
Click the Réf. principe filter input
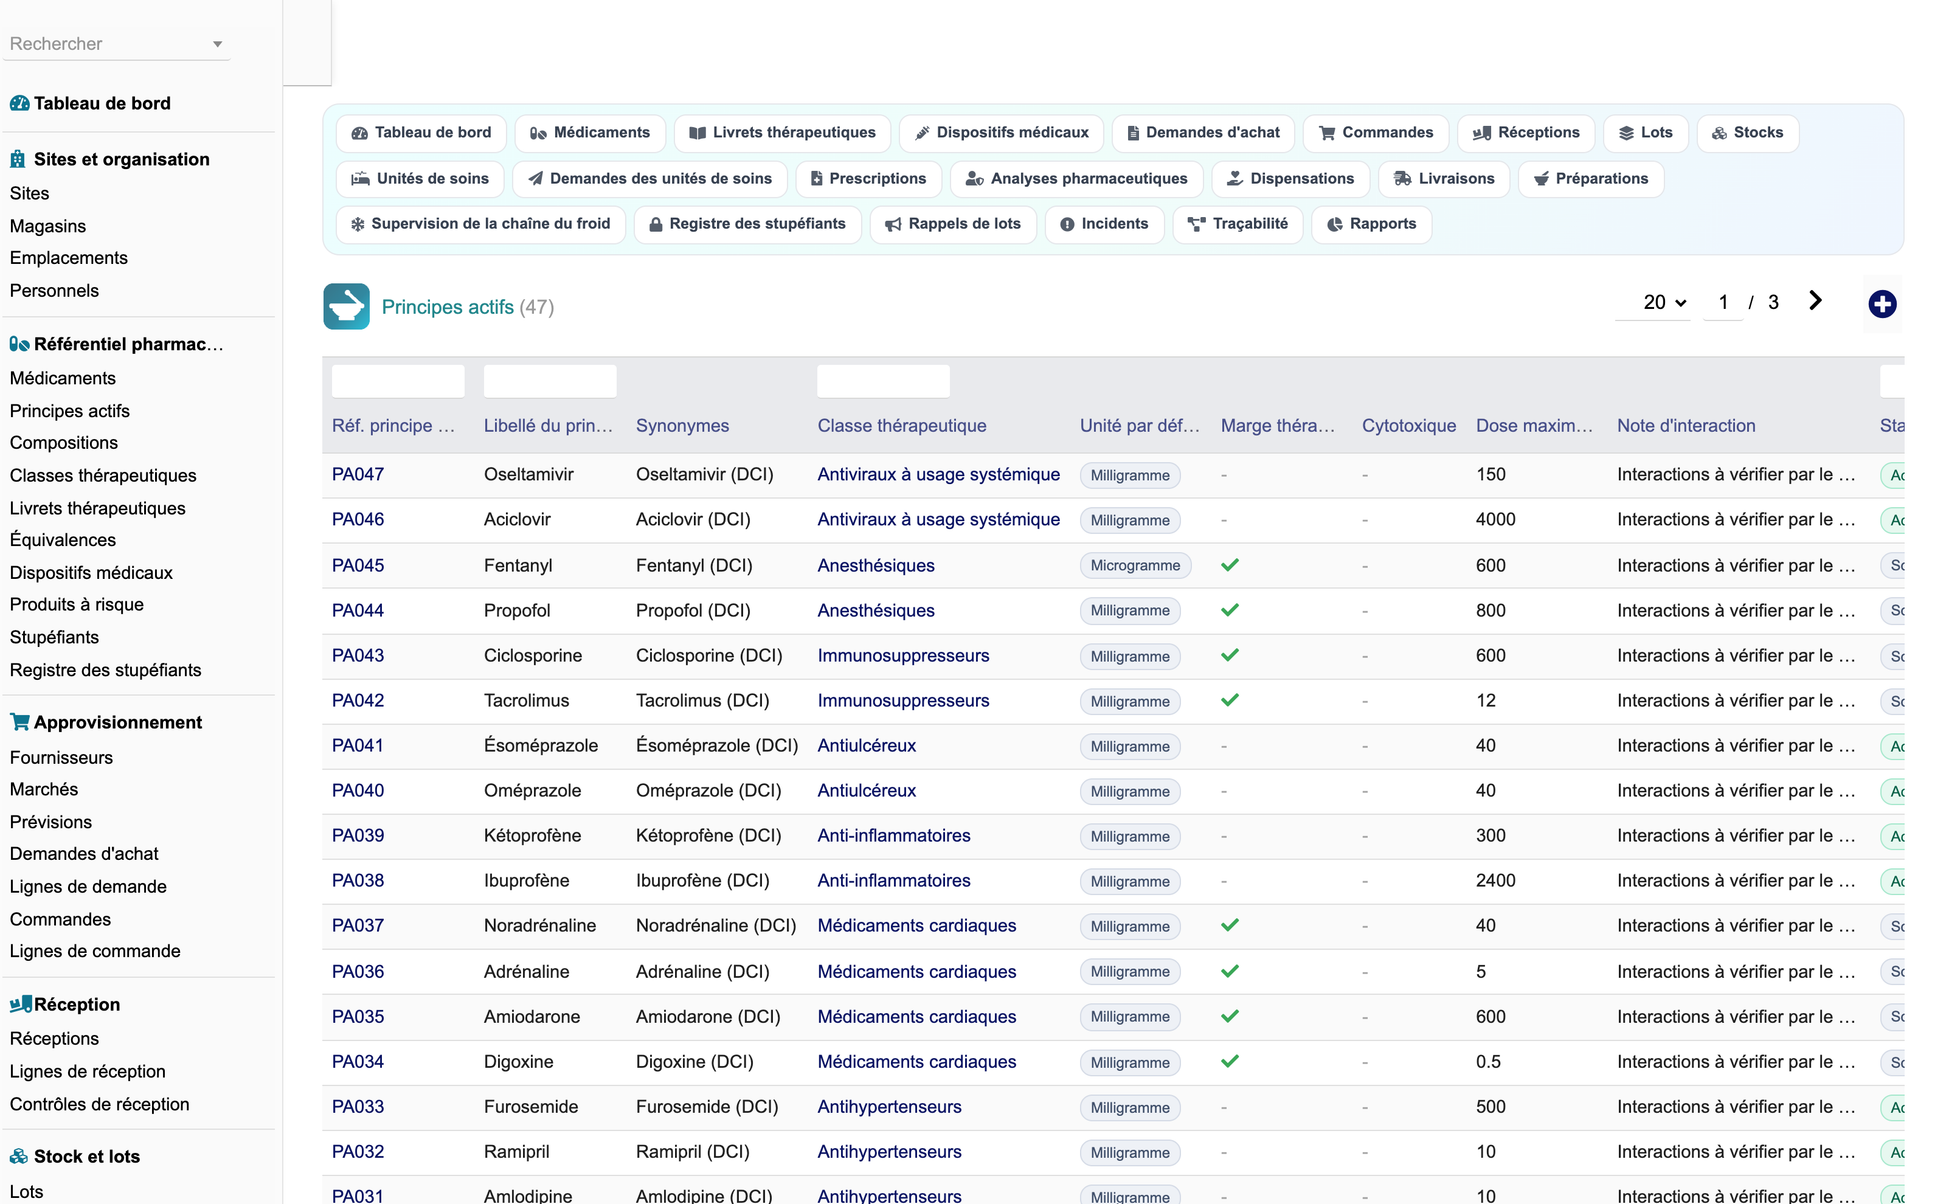[x=398, y=381]
